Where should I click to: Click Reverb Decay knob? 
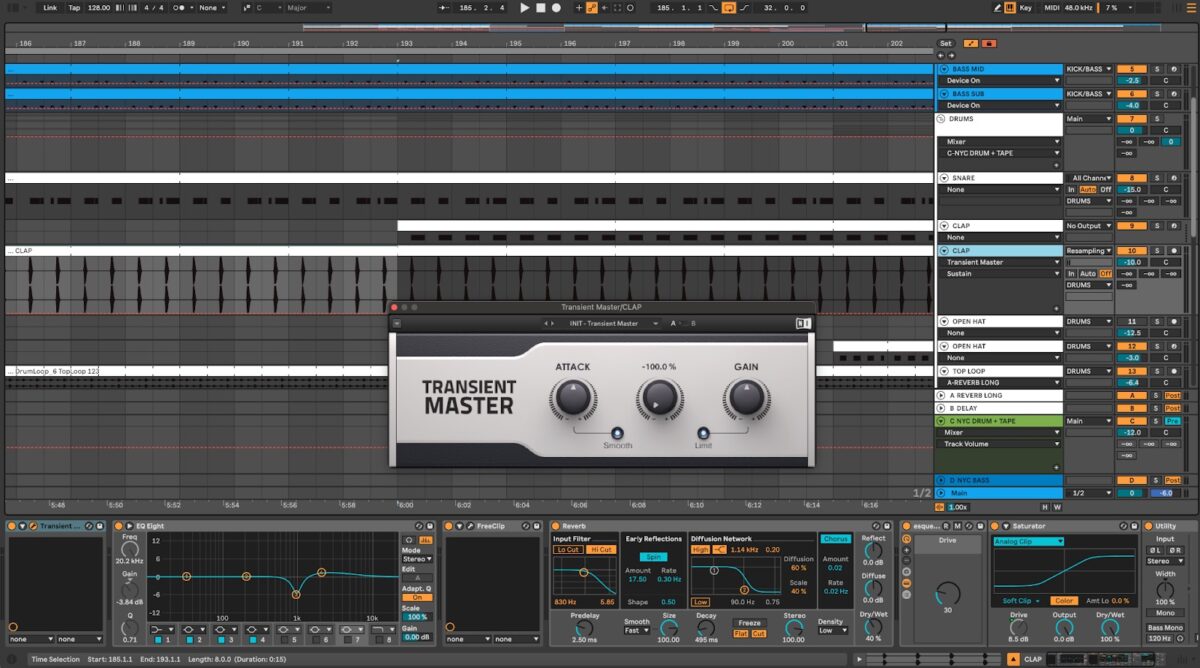click(706, 628)
